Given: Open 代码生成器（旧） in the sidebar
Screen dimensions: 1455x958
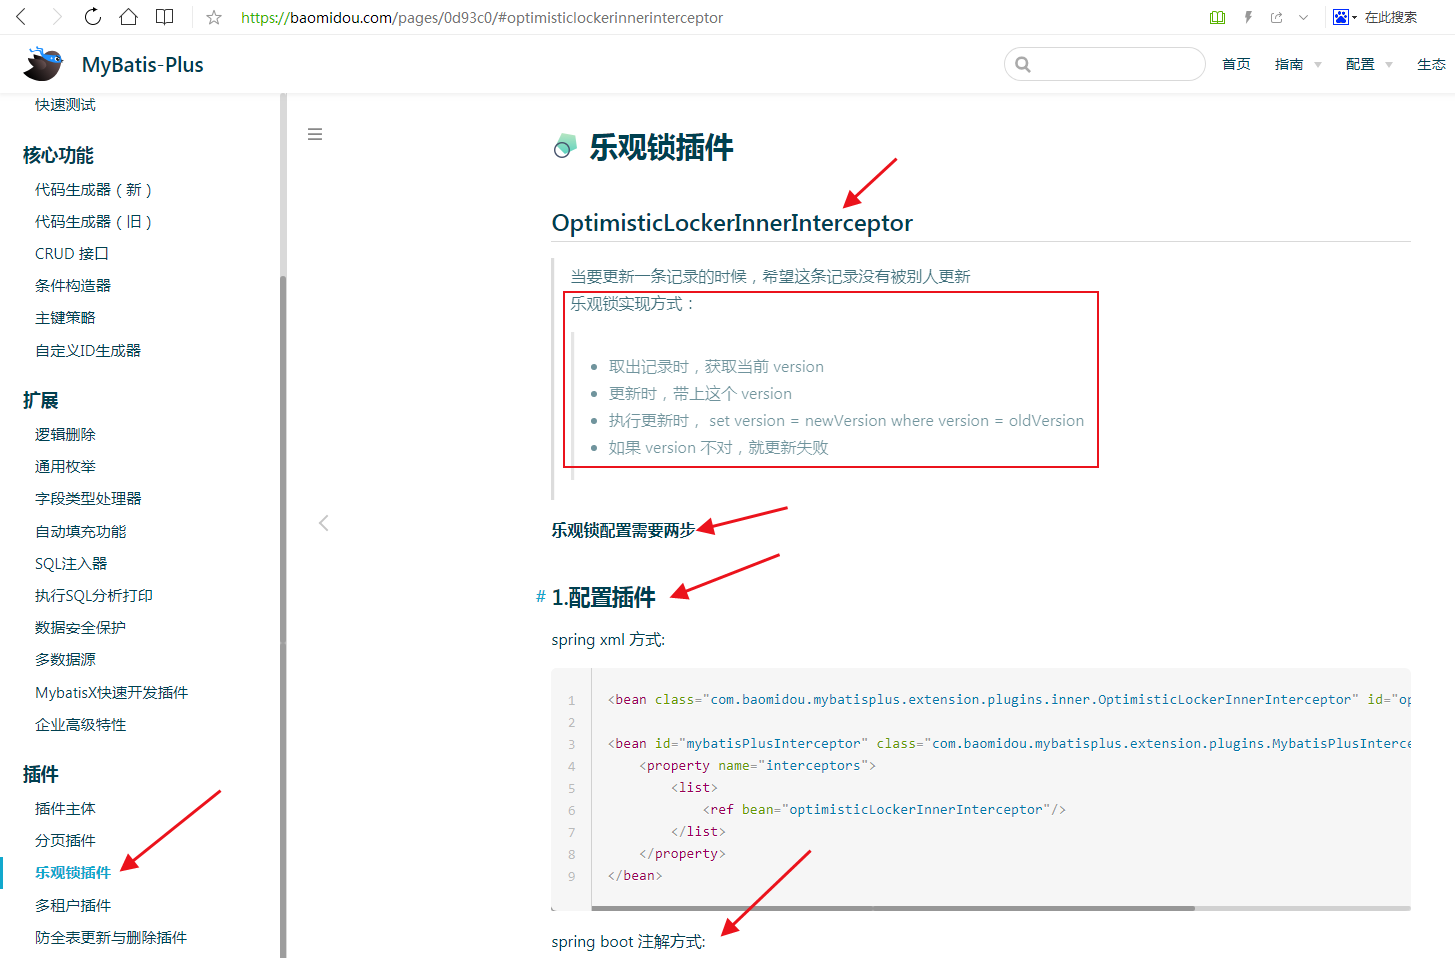Looking at the screenshot, I should coord(93,222).
